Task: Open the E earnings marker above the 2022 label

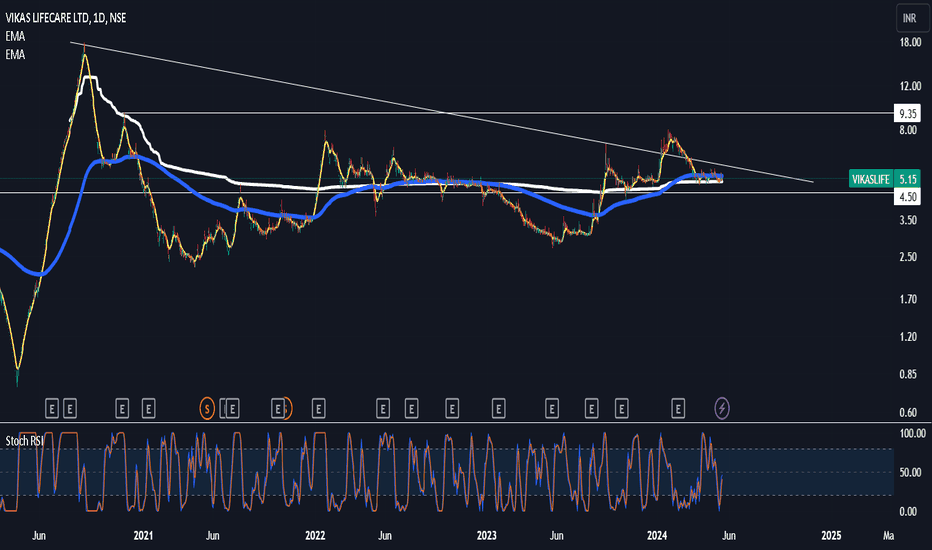Action: [x=318, y=408]
